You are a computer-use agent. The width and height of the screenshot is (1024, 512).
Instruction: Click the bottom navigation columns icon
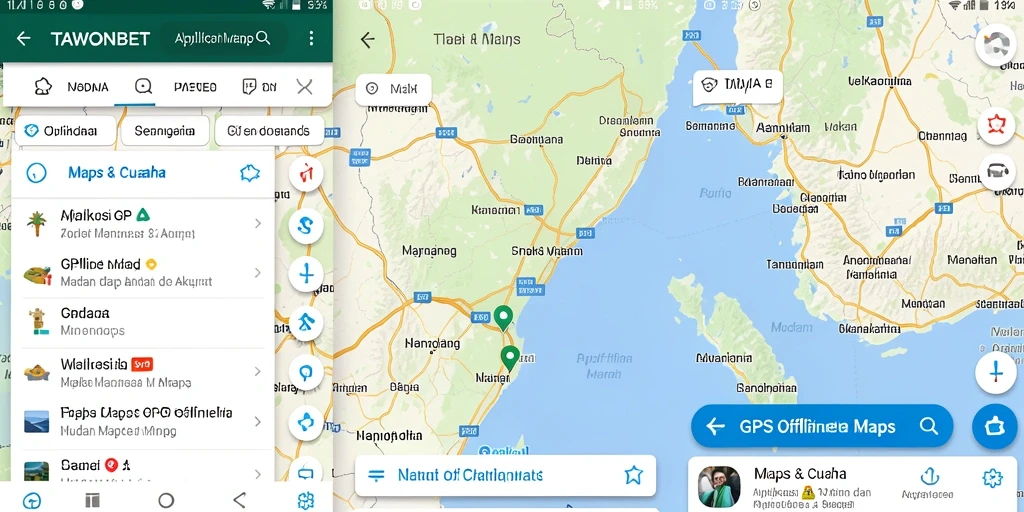tap(93, 500)
